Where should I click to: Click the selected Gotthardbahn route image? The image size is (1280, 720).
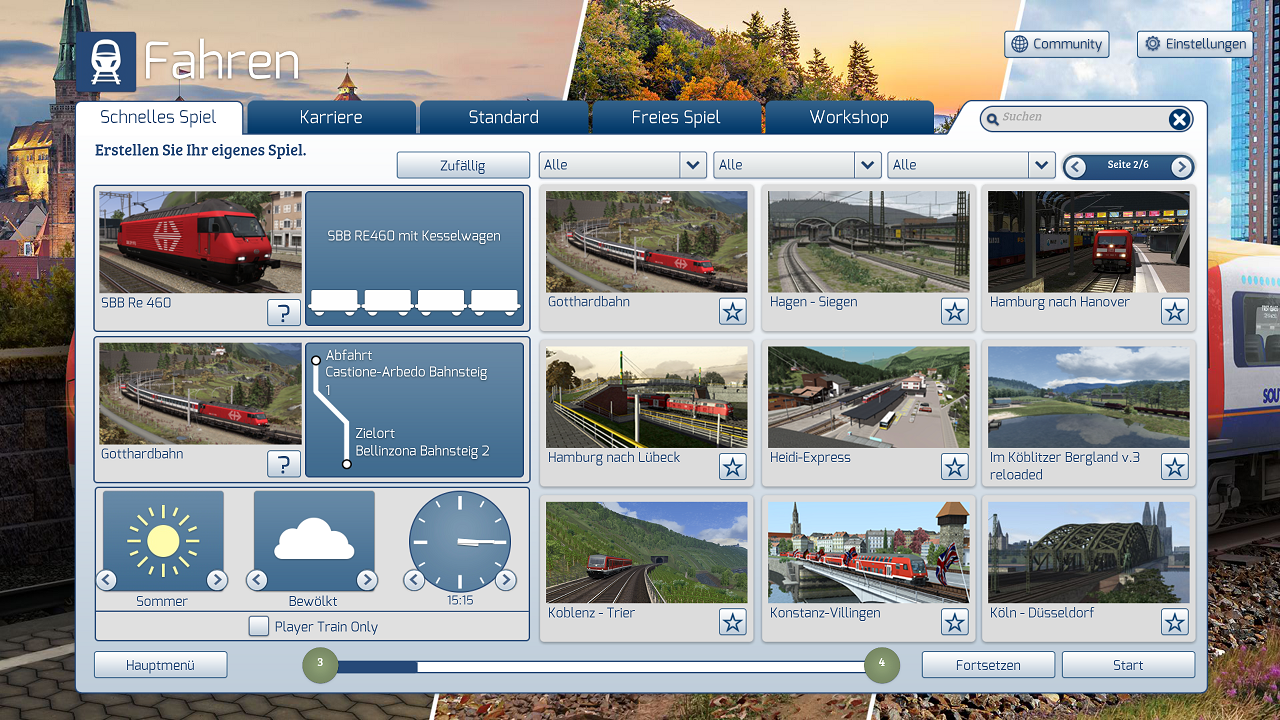(200, 394)
